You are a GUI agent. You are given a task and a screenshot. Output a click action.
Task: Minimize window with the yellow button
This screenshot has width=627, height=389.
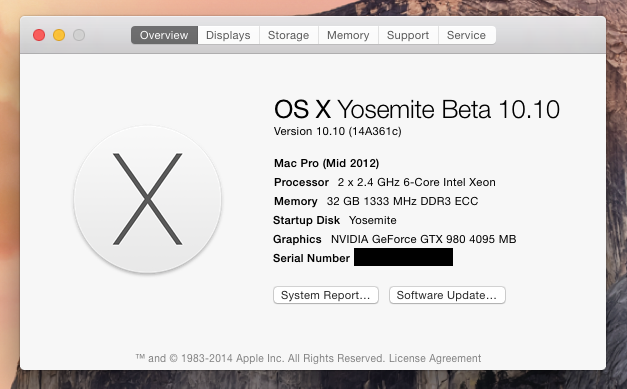pyautogui.click(x=59, y=35)
